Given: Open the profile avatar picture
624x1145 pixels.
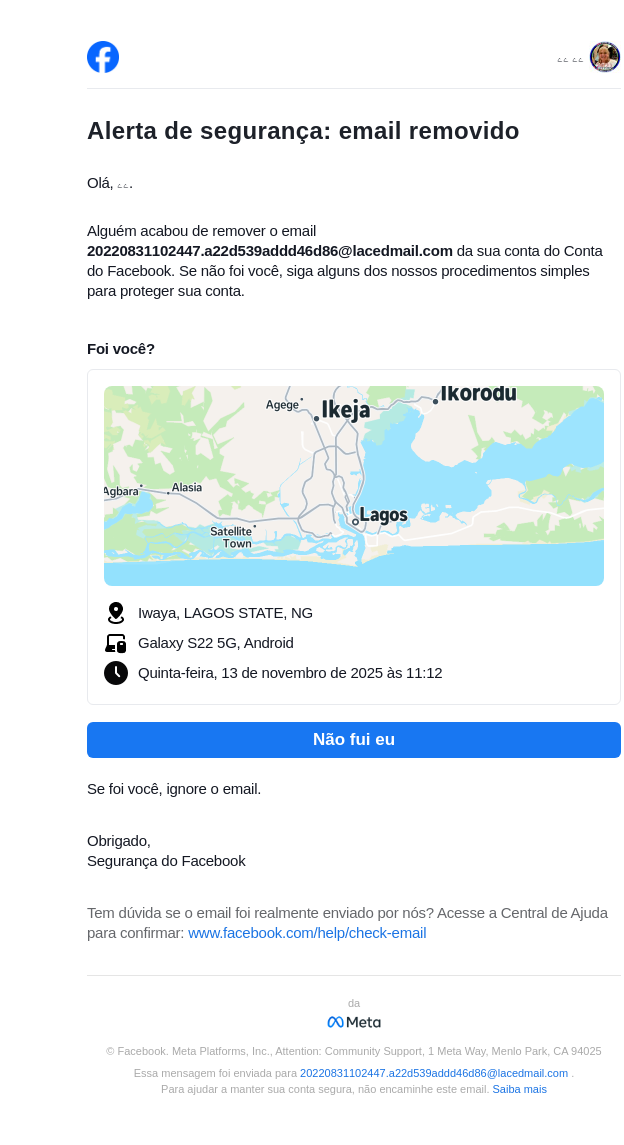Looking at the screenshot, I should (x=604, y=57).
